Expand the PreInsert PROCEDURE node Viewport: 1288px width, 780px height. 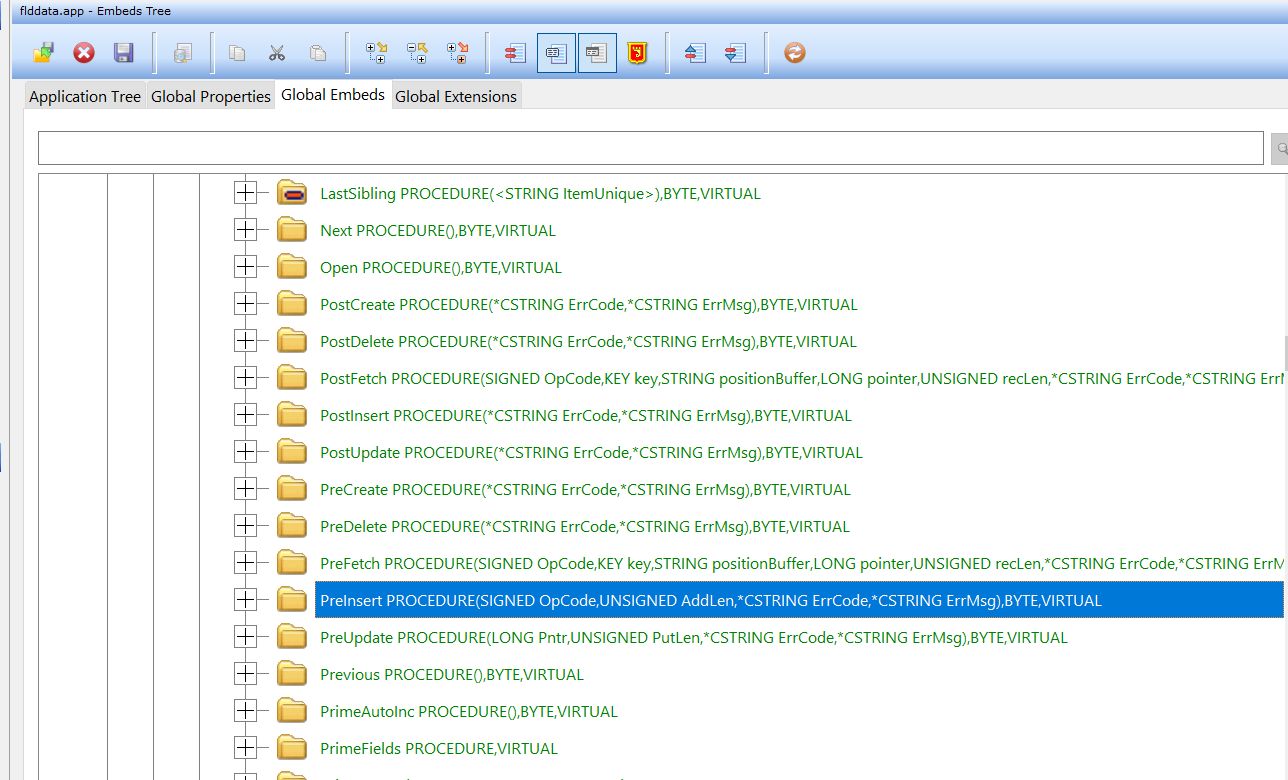[245, 600]
